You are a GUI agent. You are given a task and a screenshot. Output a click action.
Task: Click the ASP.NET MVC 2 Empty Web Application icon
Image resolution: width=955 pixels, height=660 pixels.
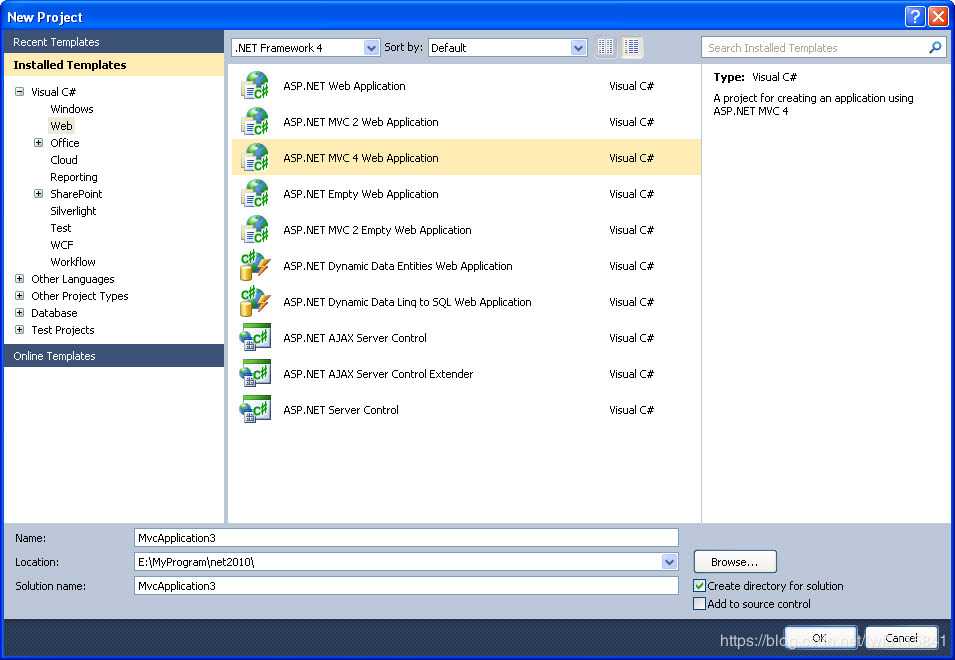[255, 230]
